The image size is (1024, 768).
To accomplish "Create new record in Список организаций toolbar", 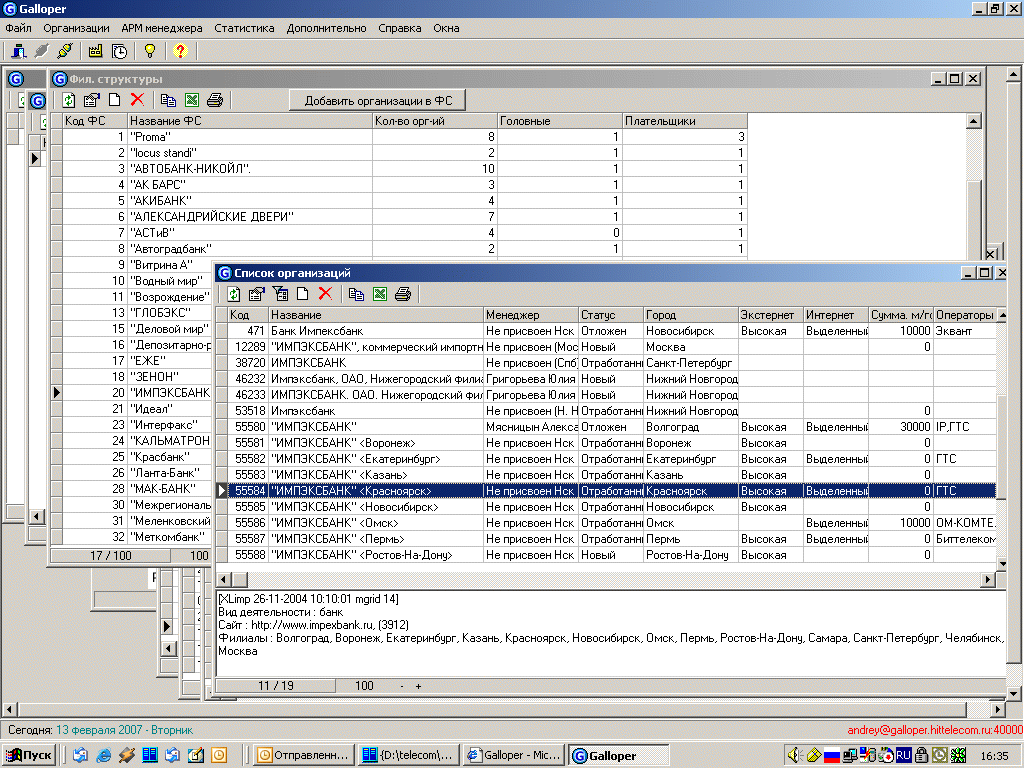I will point(302,294).
